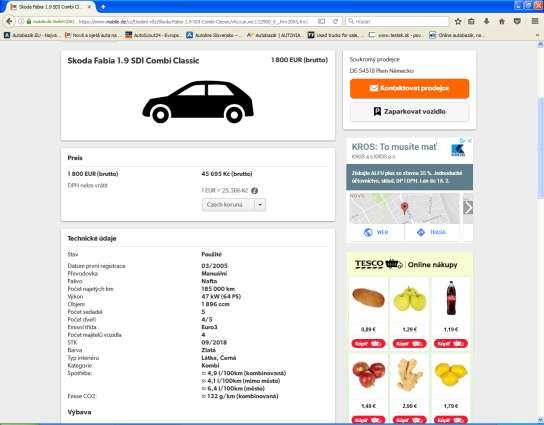Screen dimensions: 544x425
Task: Bookmark this page with the star icon
Action: [x=458, y=21]
